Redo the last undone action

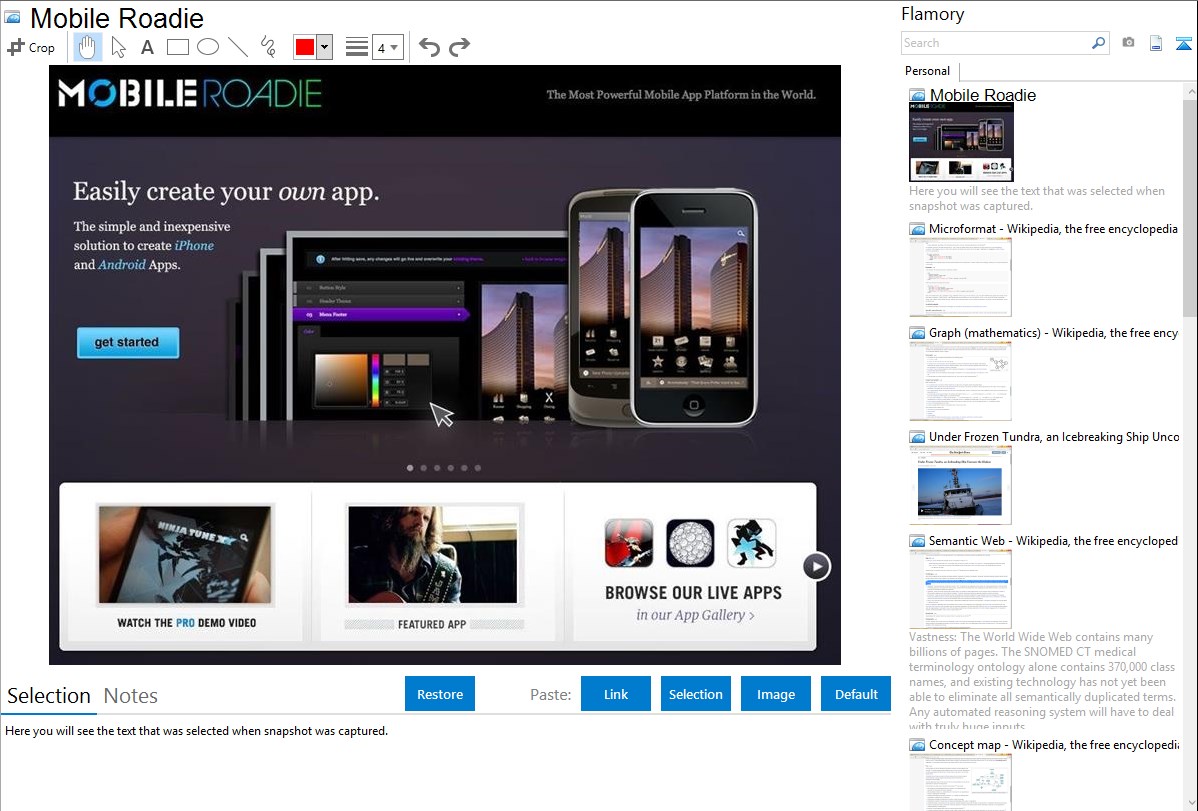459,47
